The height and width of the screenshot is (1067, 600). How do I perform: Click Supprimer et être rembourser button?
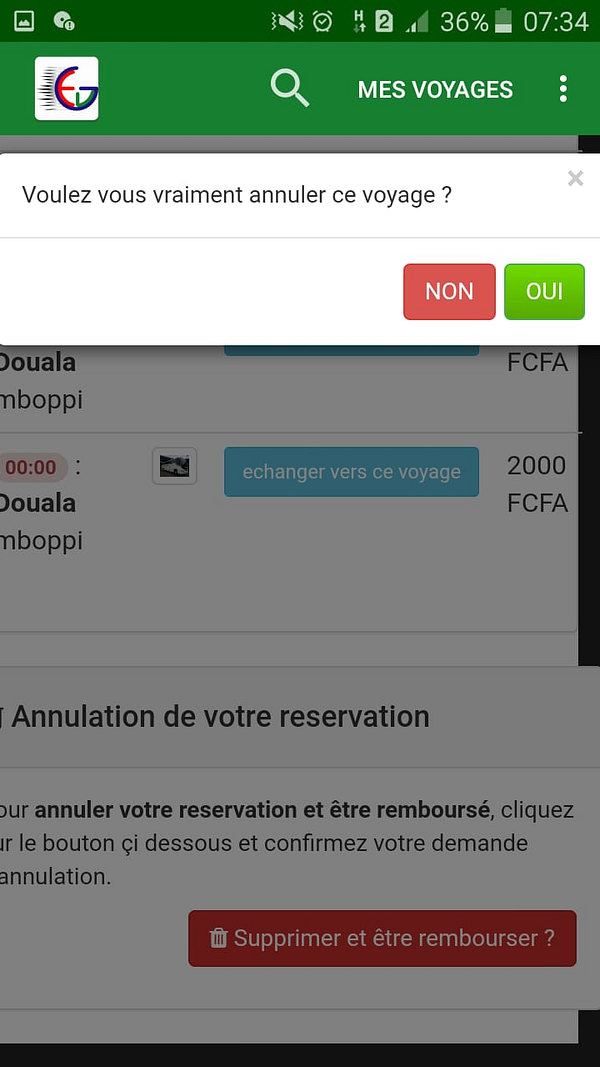tap(382, 938)
